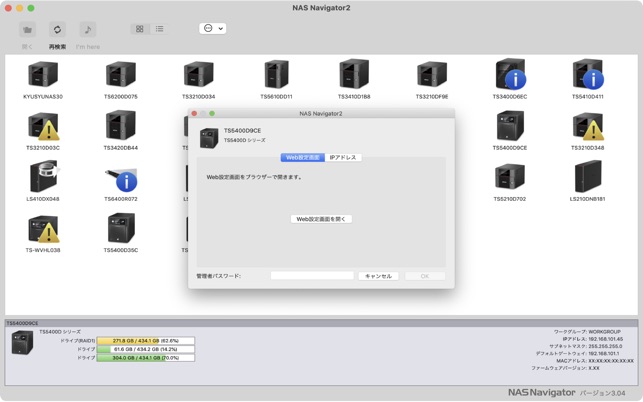Select the TS3210DF9E NAS device
643x402 pixels.
[x=432, y=80]
